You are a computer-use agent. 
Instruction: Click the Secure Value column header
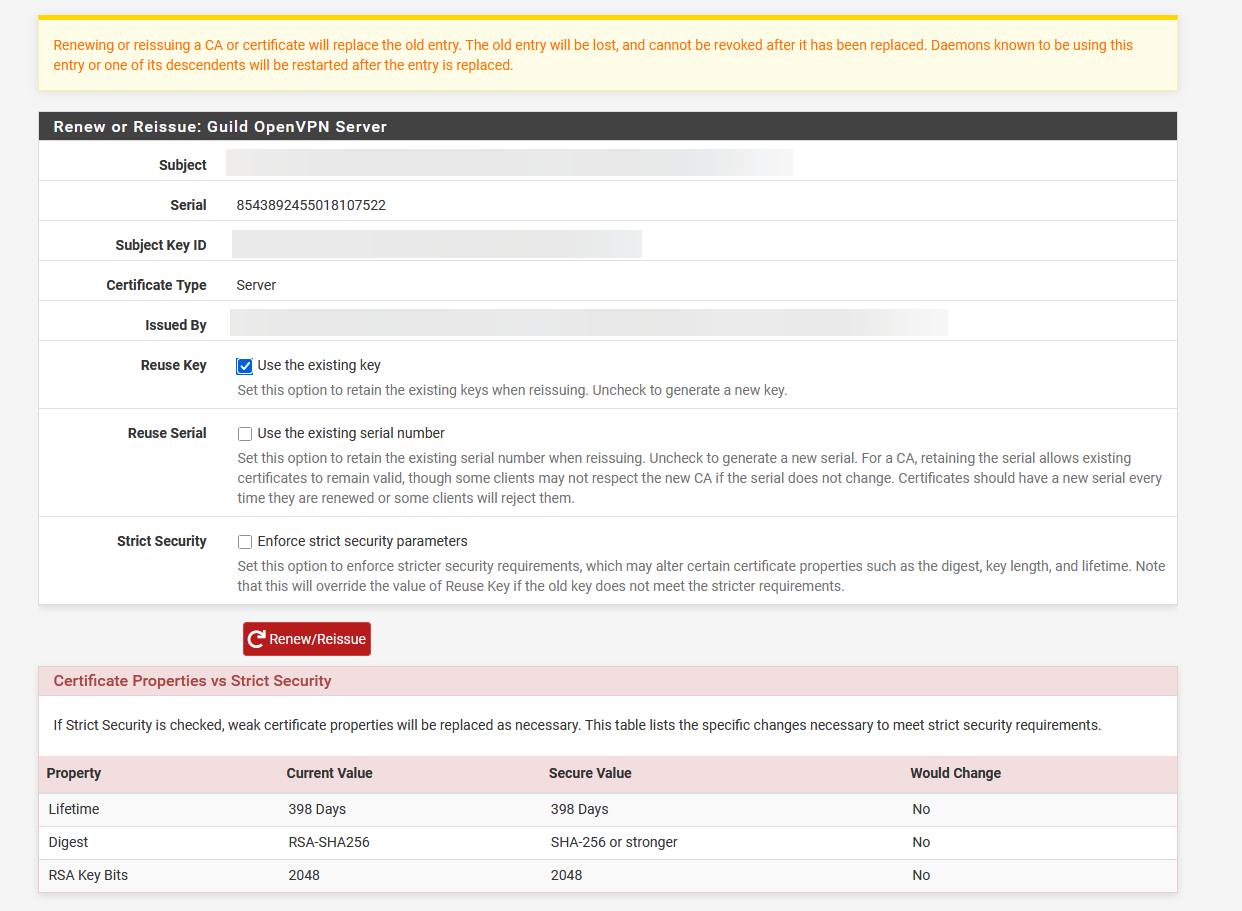590,773
